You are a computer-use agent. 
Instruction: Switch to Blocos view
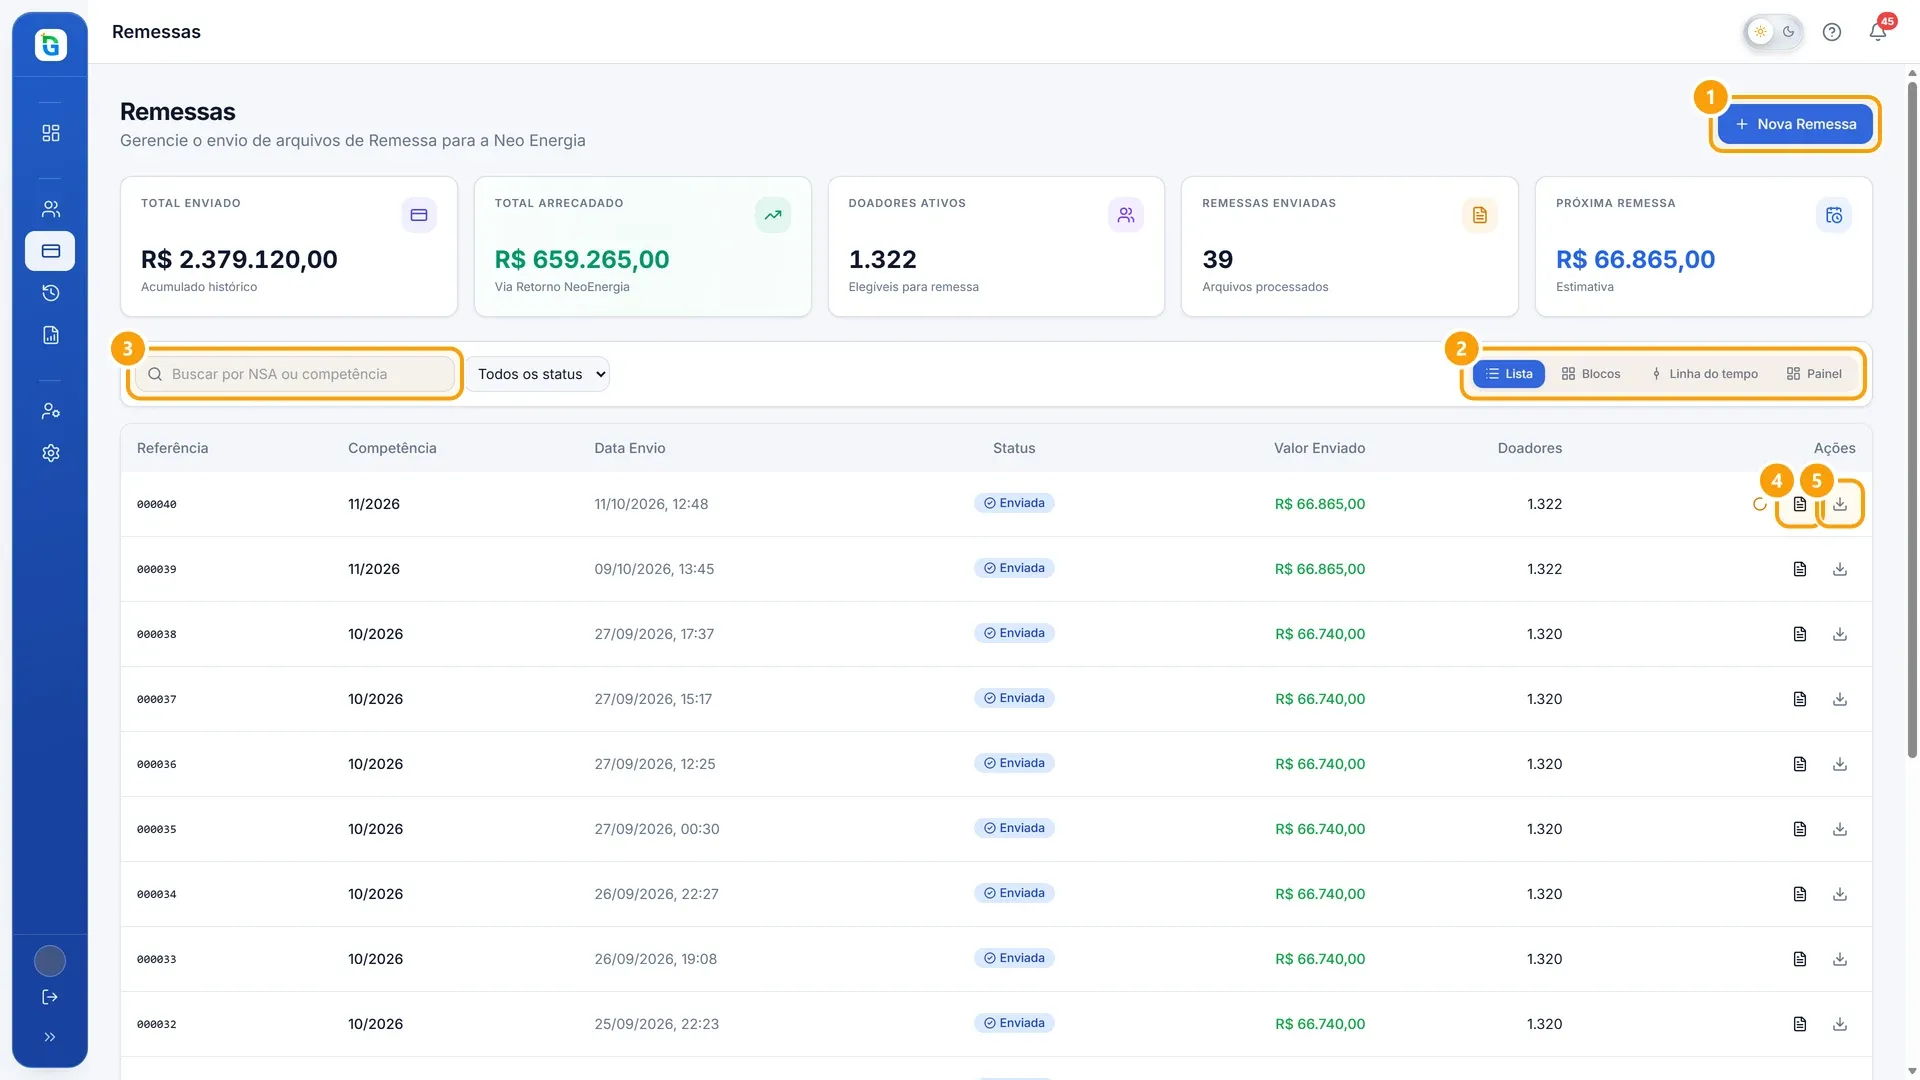coord(1591,374)
